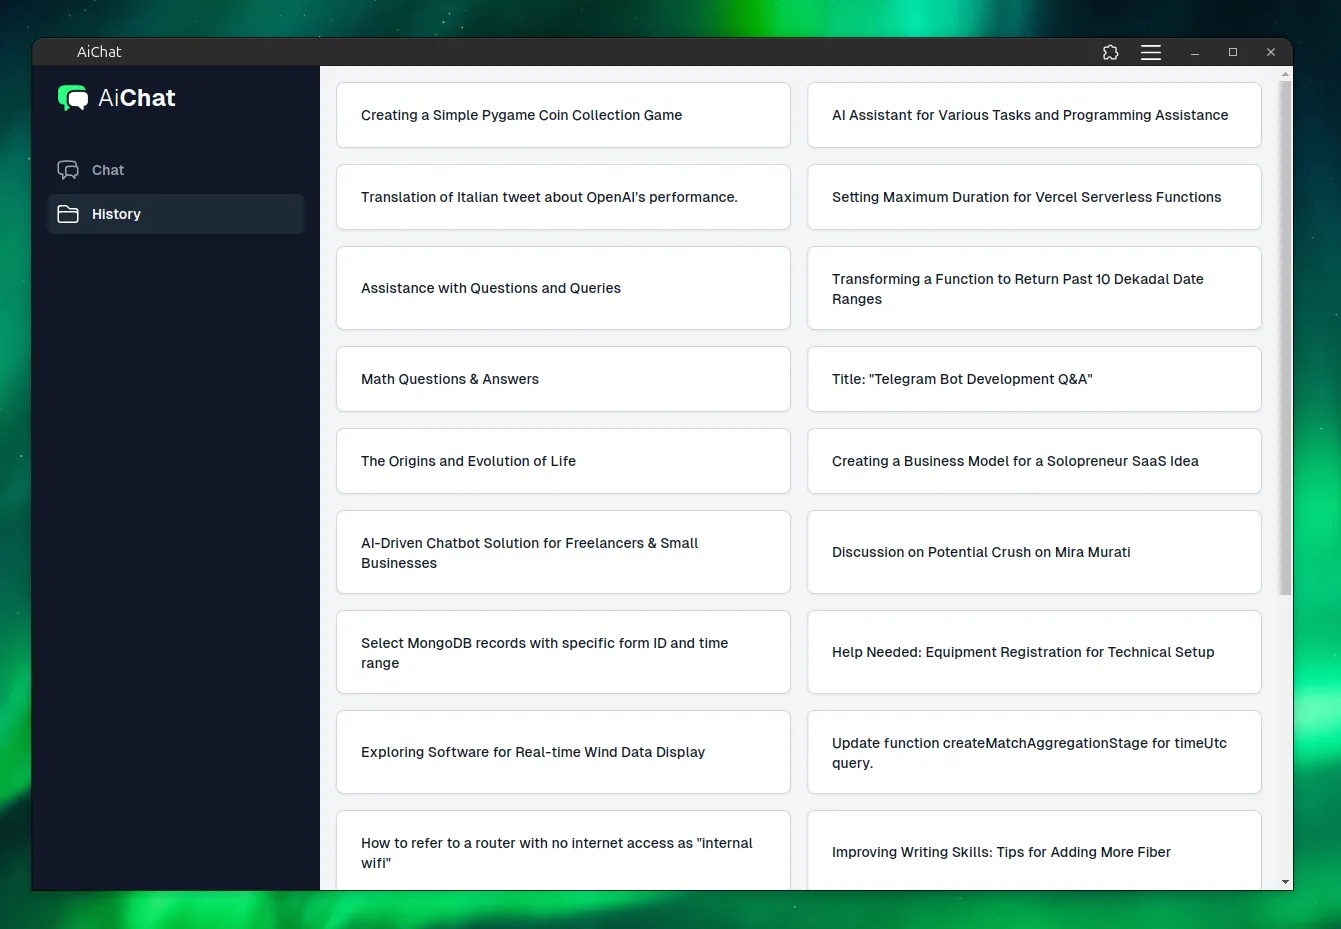Open Setting Maximum Duration for Vercel Serverless Functions
The image size is (1341, 929).
pos(1034,197)
